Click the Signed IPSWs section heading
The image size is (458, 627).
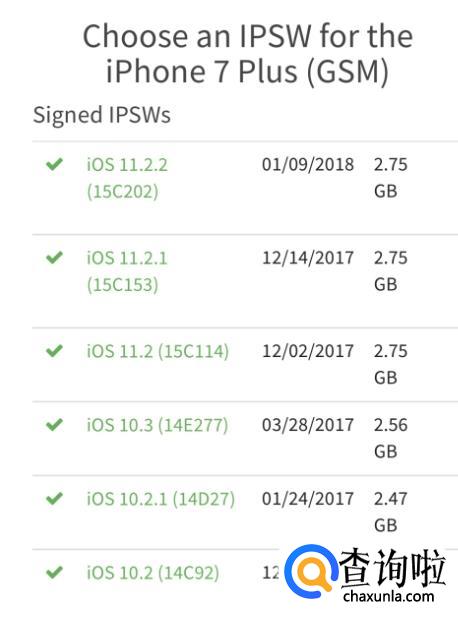(x=102, y=115)
